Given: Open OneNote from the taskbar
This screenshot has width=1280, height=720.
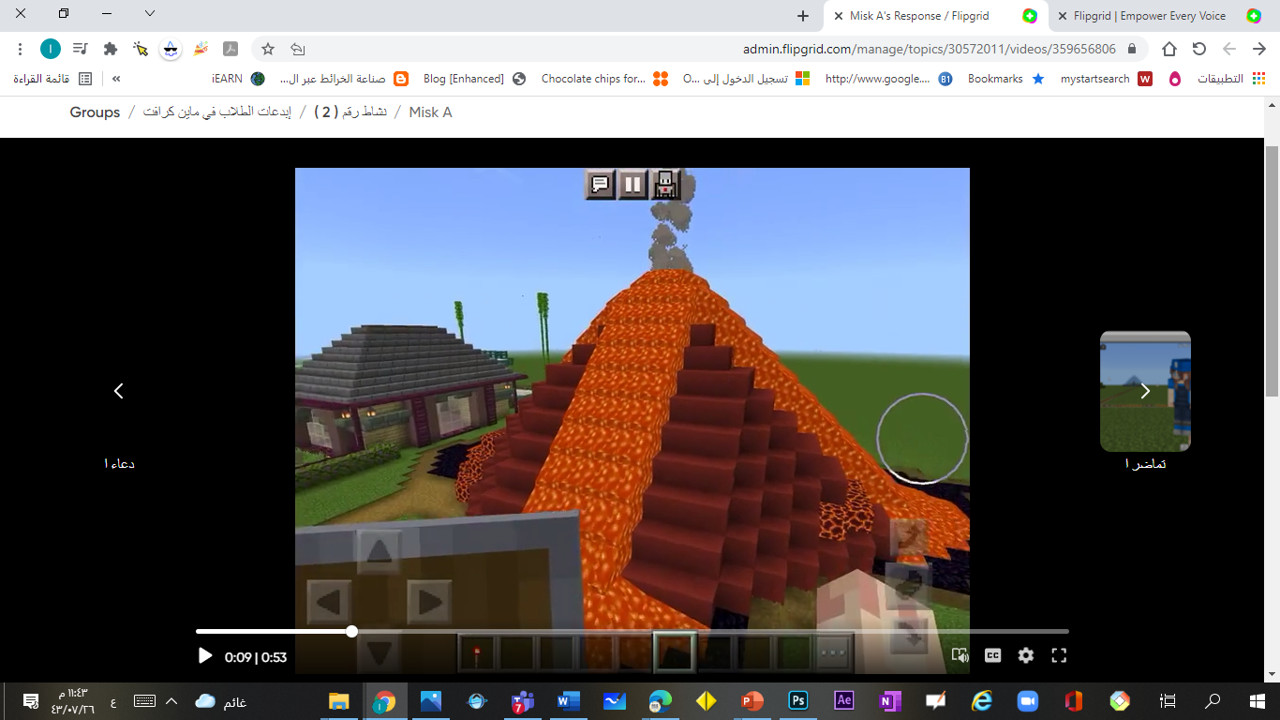Looking at the screenshot, I should pos(889,701).
